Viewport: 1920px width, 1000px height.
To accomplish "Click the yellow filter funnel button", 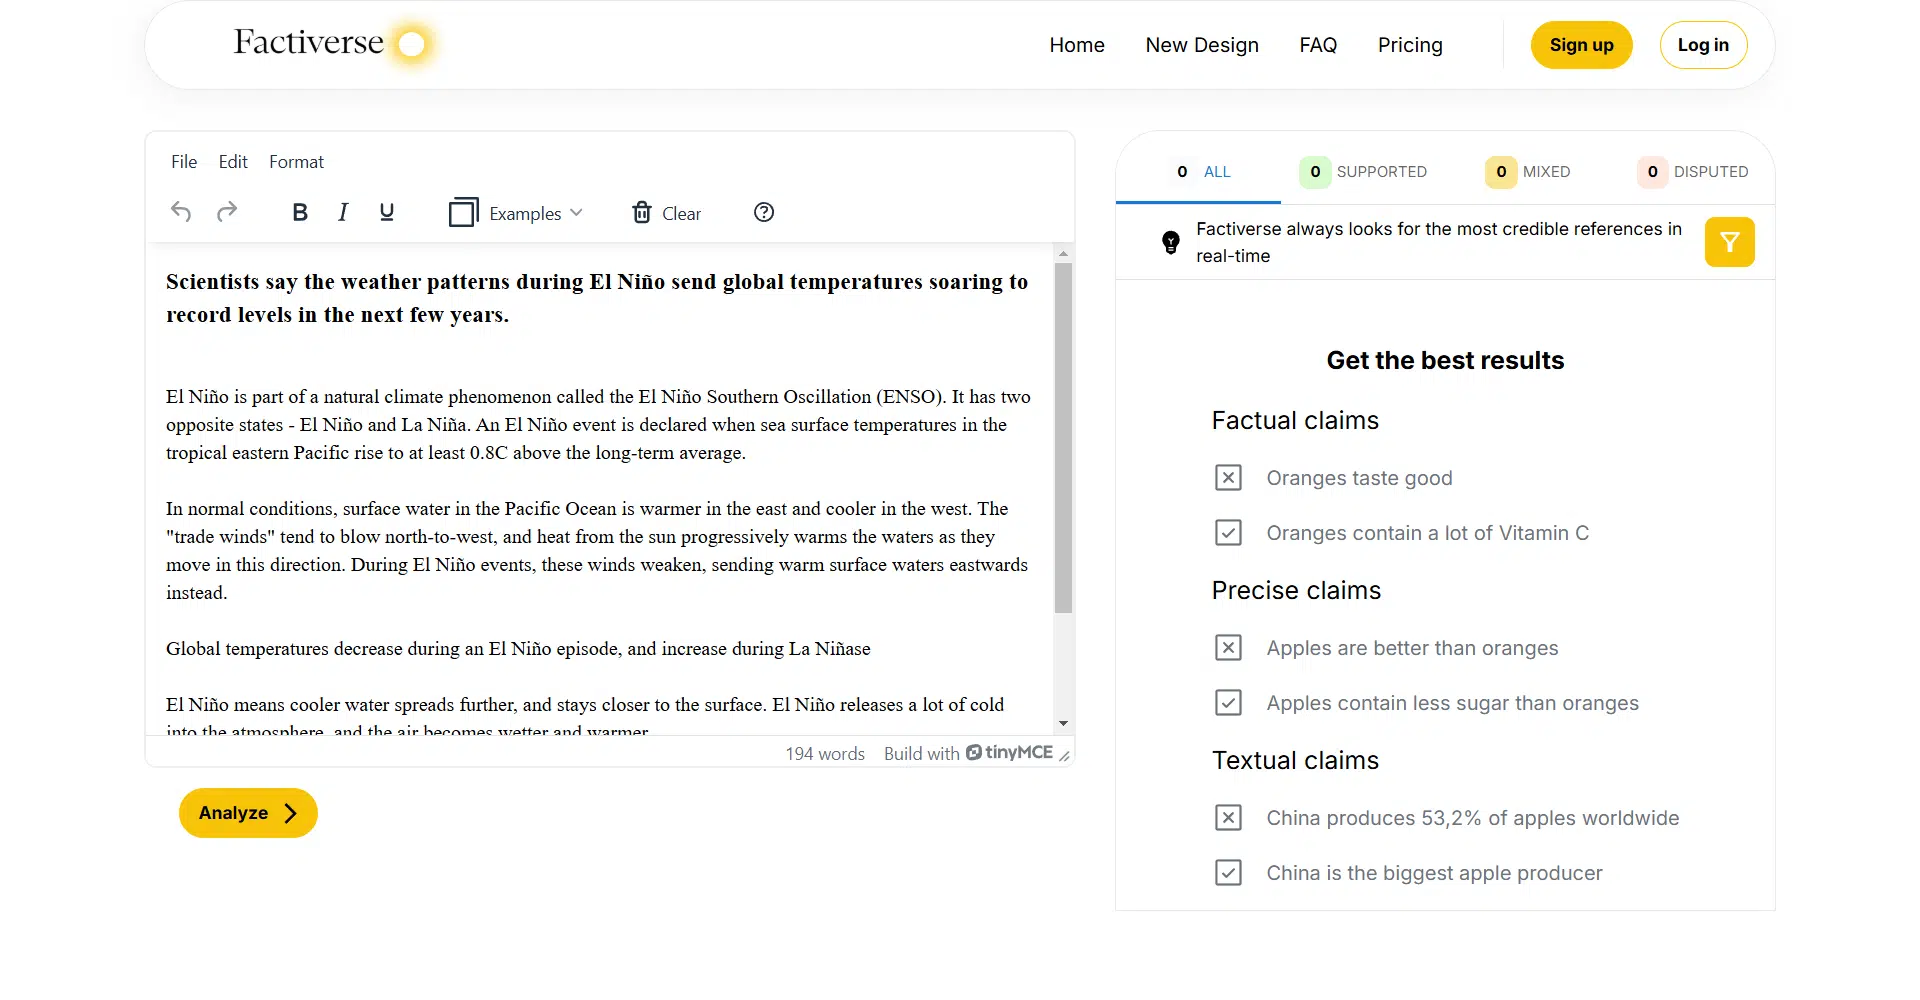I will pos(1729,242).
